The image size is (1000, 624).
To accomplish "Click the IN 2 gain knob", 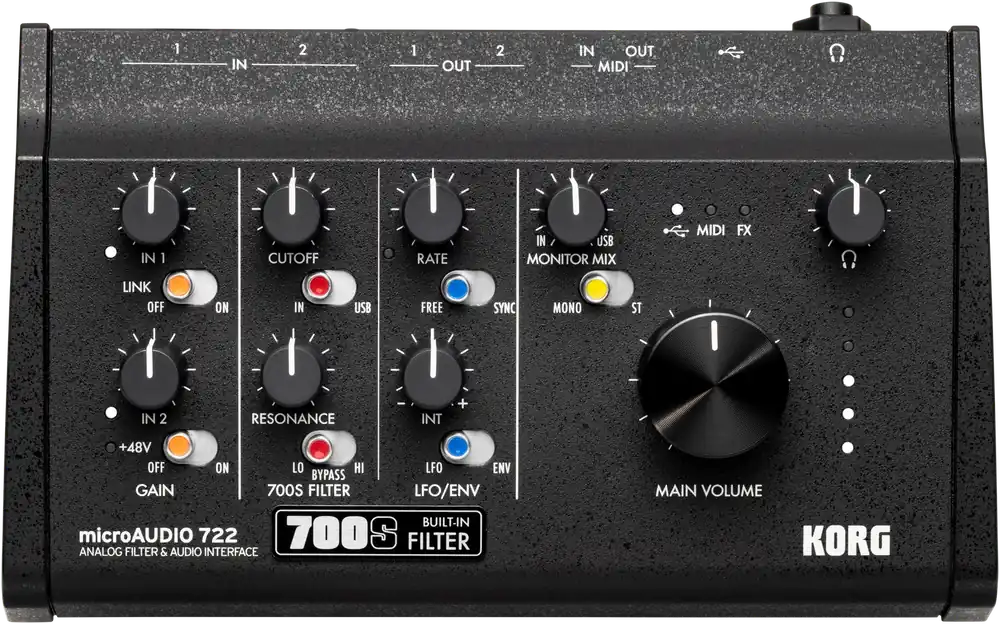I will pyautogui.click(x=151, y=376).
